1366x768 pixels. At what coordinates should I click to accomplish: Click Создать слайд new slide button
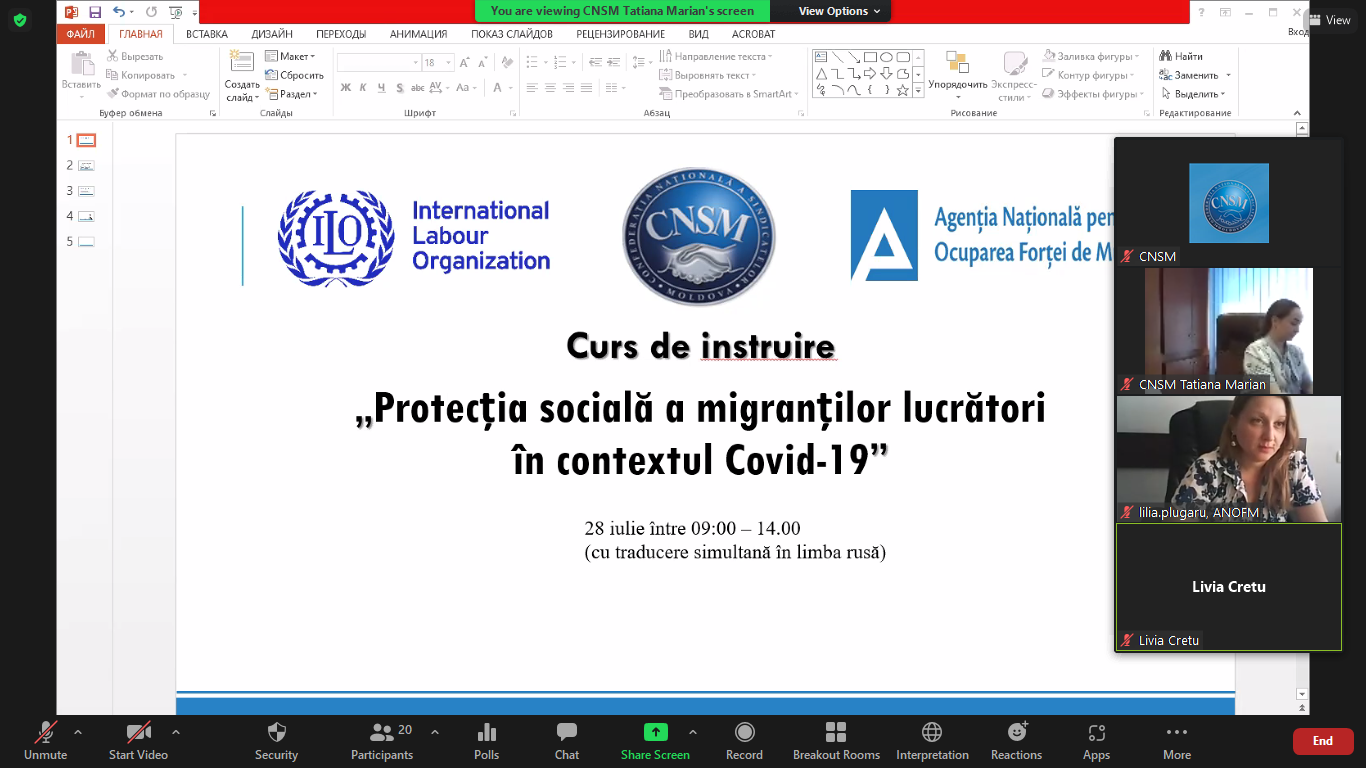(242, 76)
